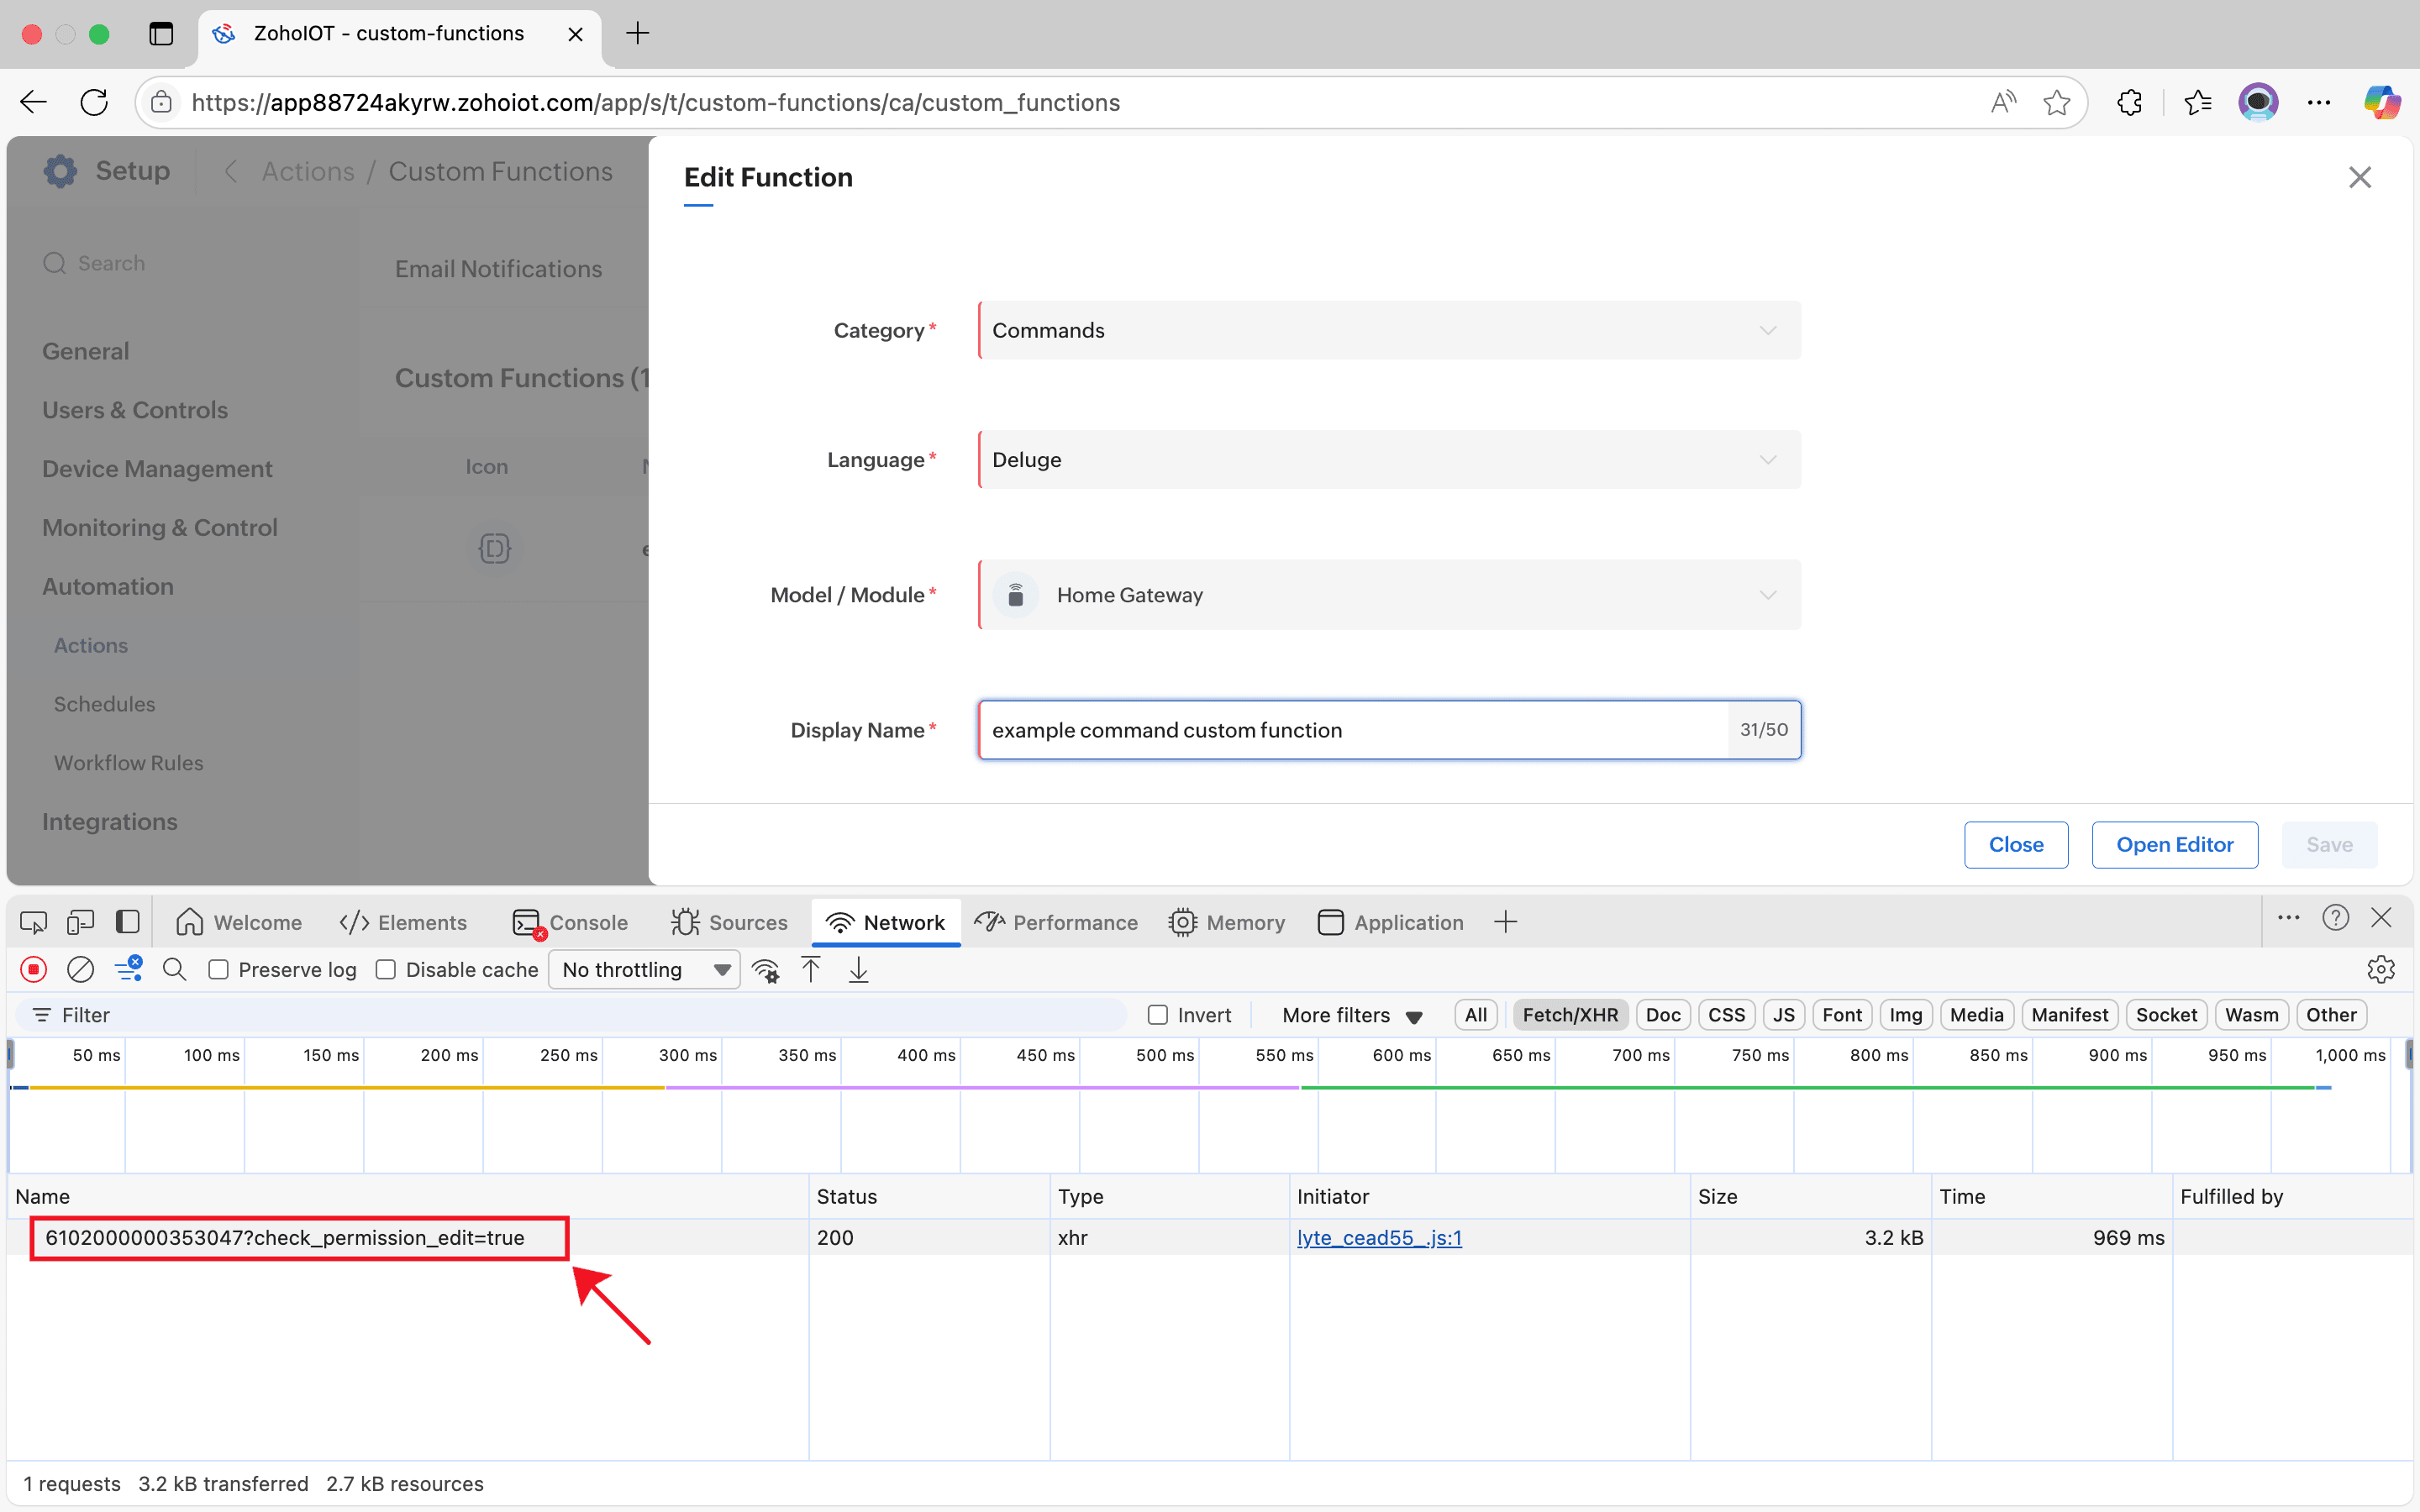Viewport: 2420px width, 1512px height.
Task: Click the export HAR download icon
Action: 858,969
